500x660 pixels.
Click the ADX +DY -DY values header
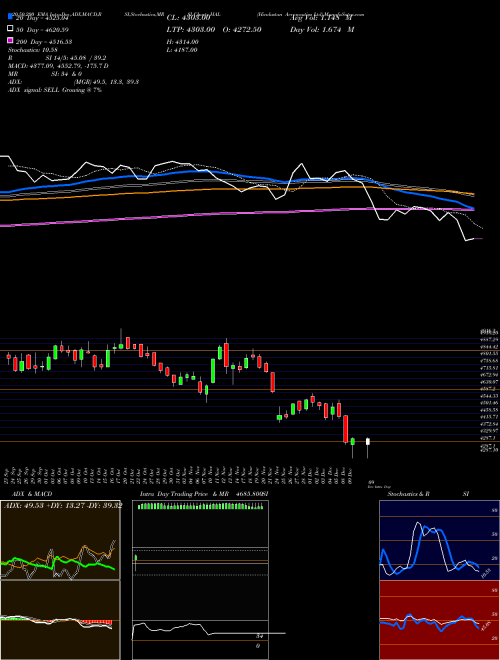(x=63, y=505)
